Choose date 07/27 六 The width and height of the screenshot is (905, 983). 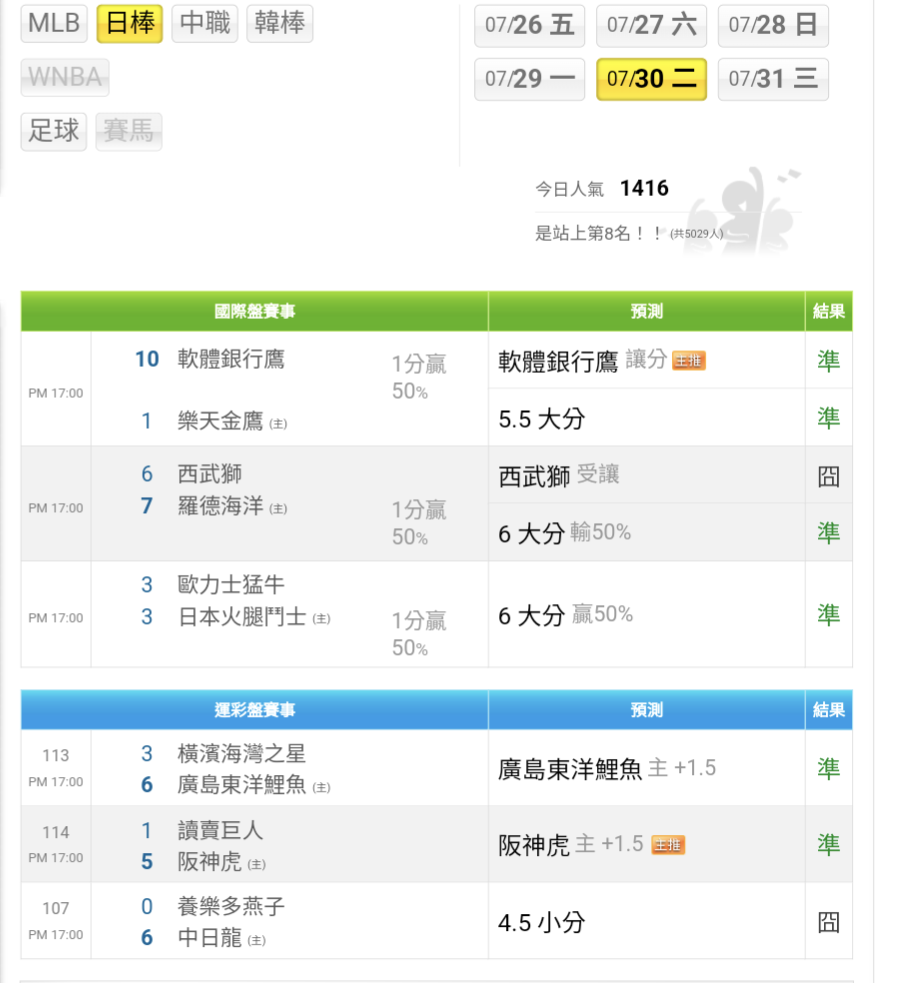(x=651, y=26)
